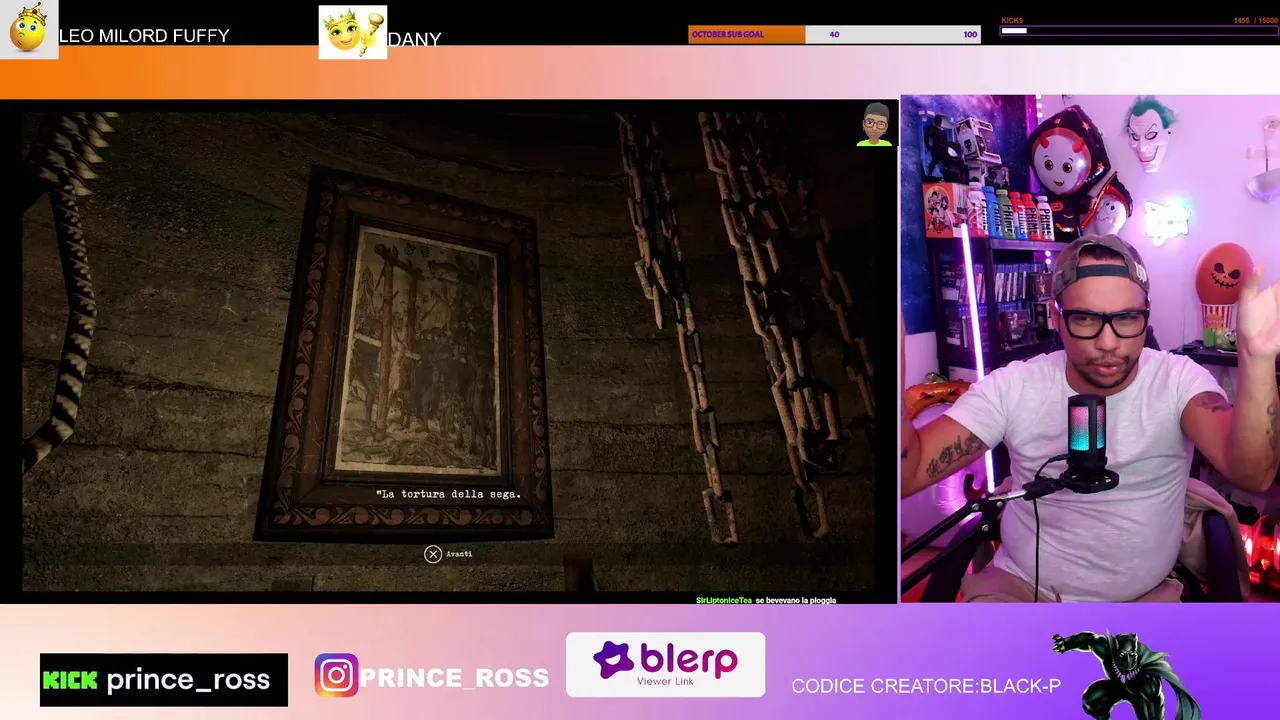This screenshot has width=1280, height=720.
Task: Click the streamer webcam feed
Action: (1090, 349)
